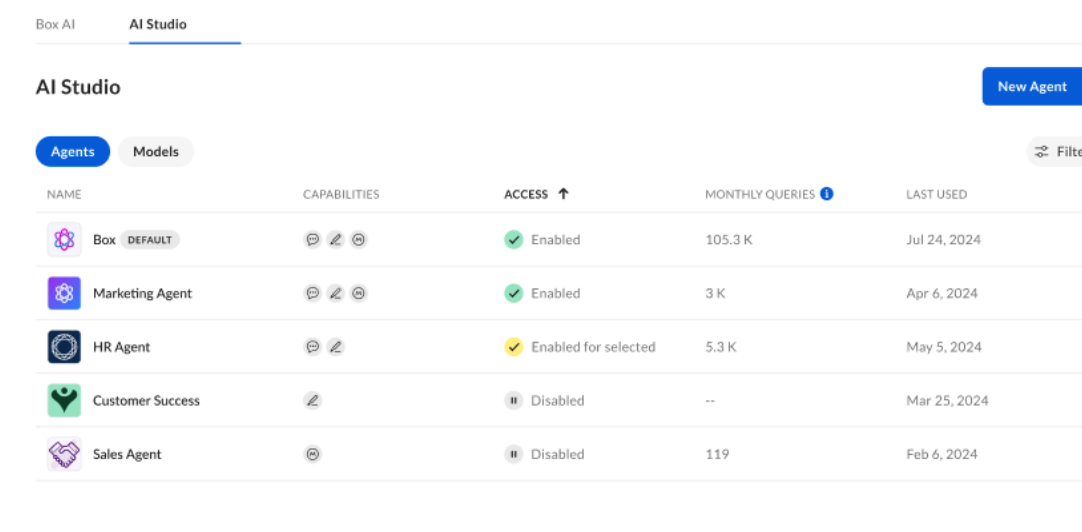The height and width of the screenshot is (532, 1082).
Task: Open the Marketing Agent name link
Action: point(142,293)
